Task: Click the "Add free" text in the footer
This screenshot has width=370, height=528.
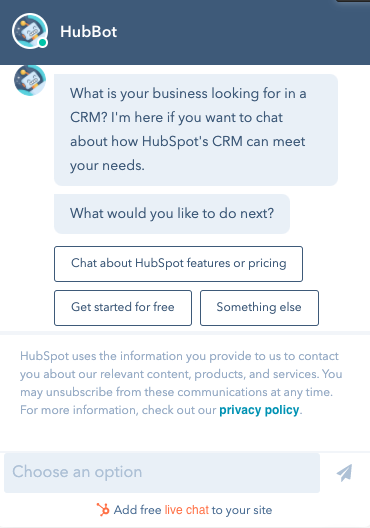Action: click(137, 510)
